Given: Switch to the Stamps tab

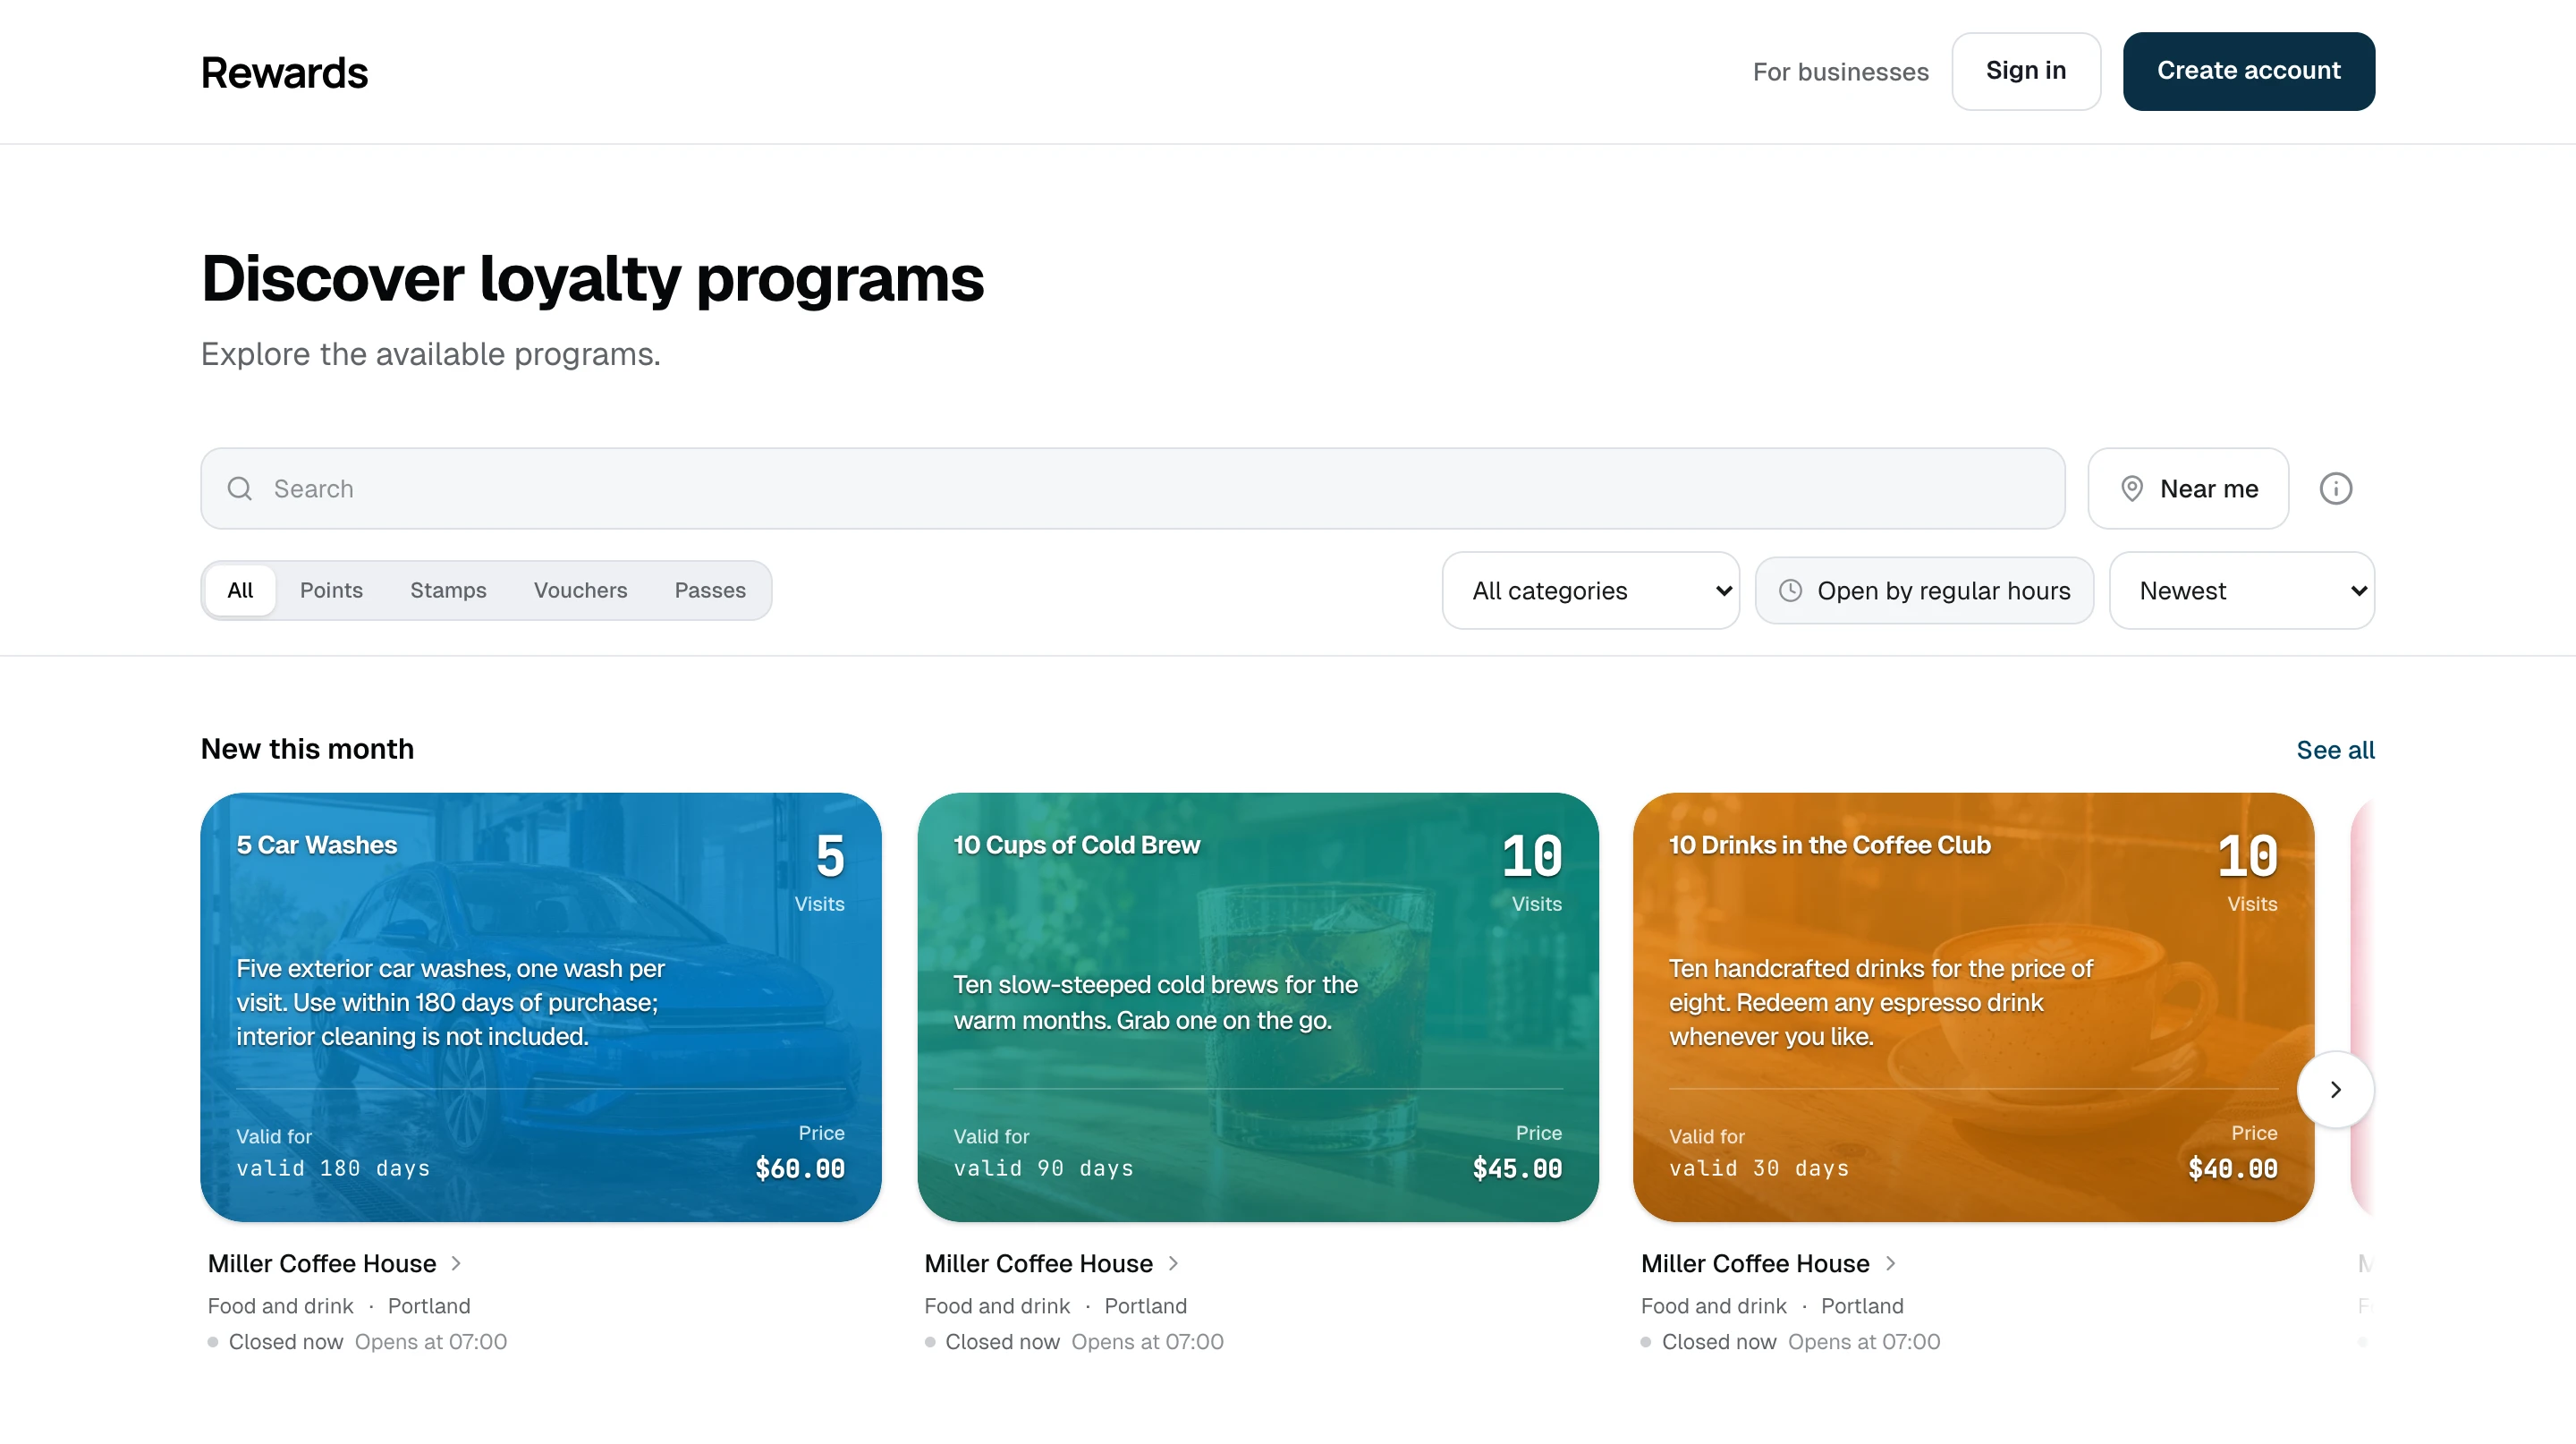Looking at the screenshot, I should pyautogui.click(x=448, y=591).
